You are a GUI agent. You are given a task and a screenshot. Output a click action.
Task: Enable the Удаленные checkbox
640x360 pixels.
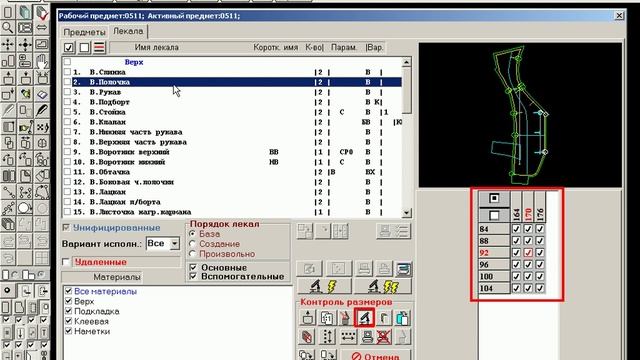(x=66, y=262)
